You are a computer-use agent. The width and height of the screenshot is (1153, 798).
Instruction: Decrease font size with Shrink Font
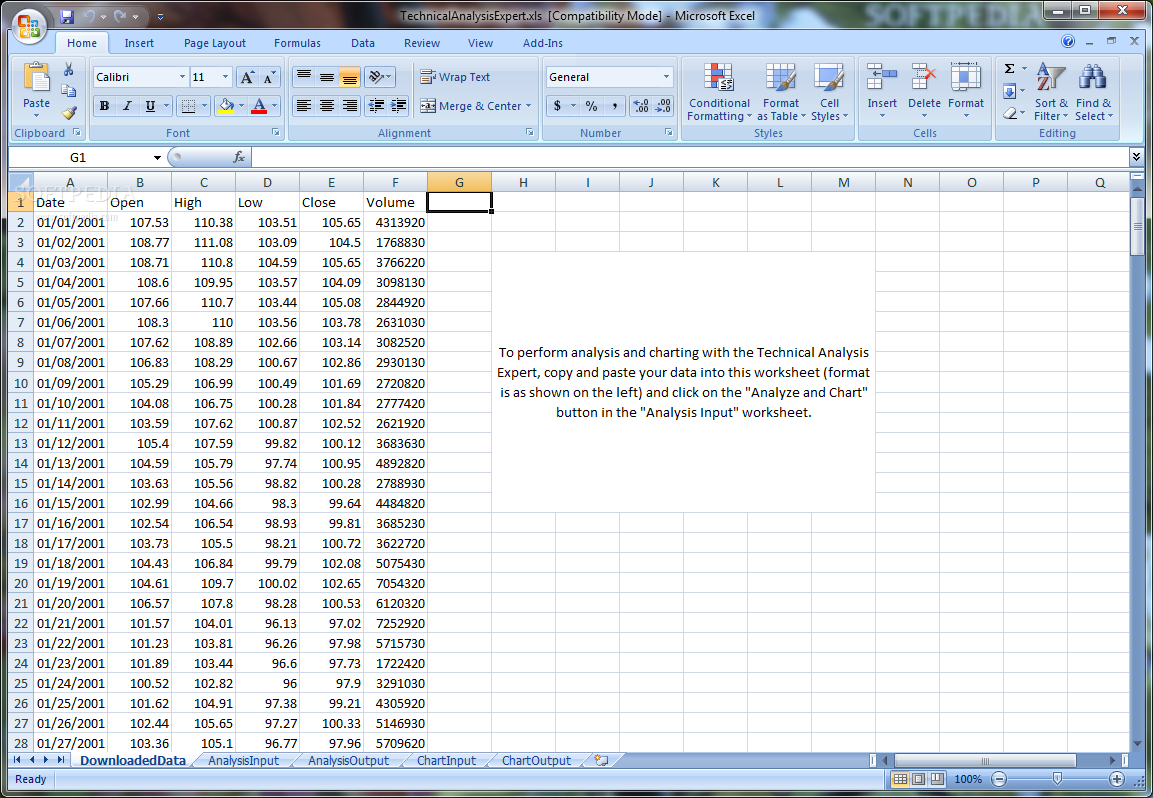pyautogui.click(x=270, y=77)
